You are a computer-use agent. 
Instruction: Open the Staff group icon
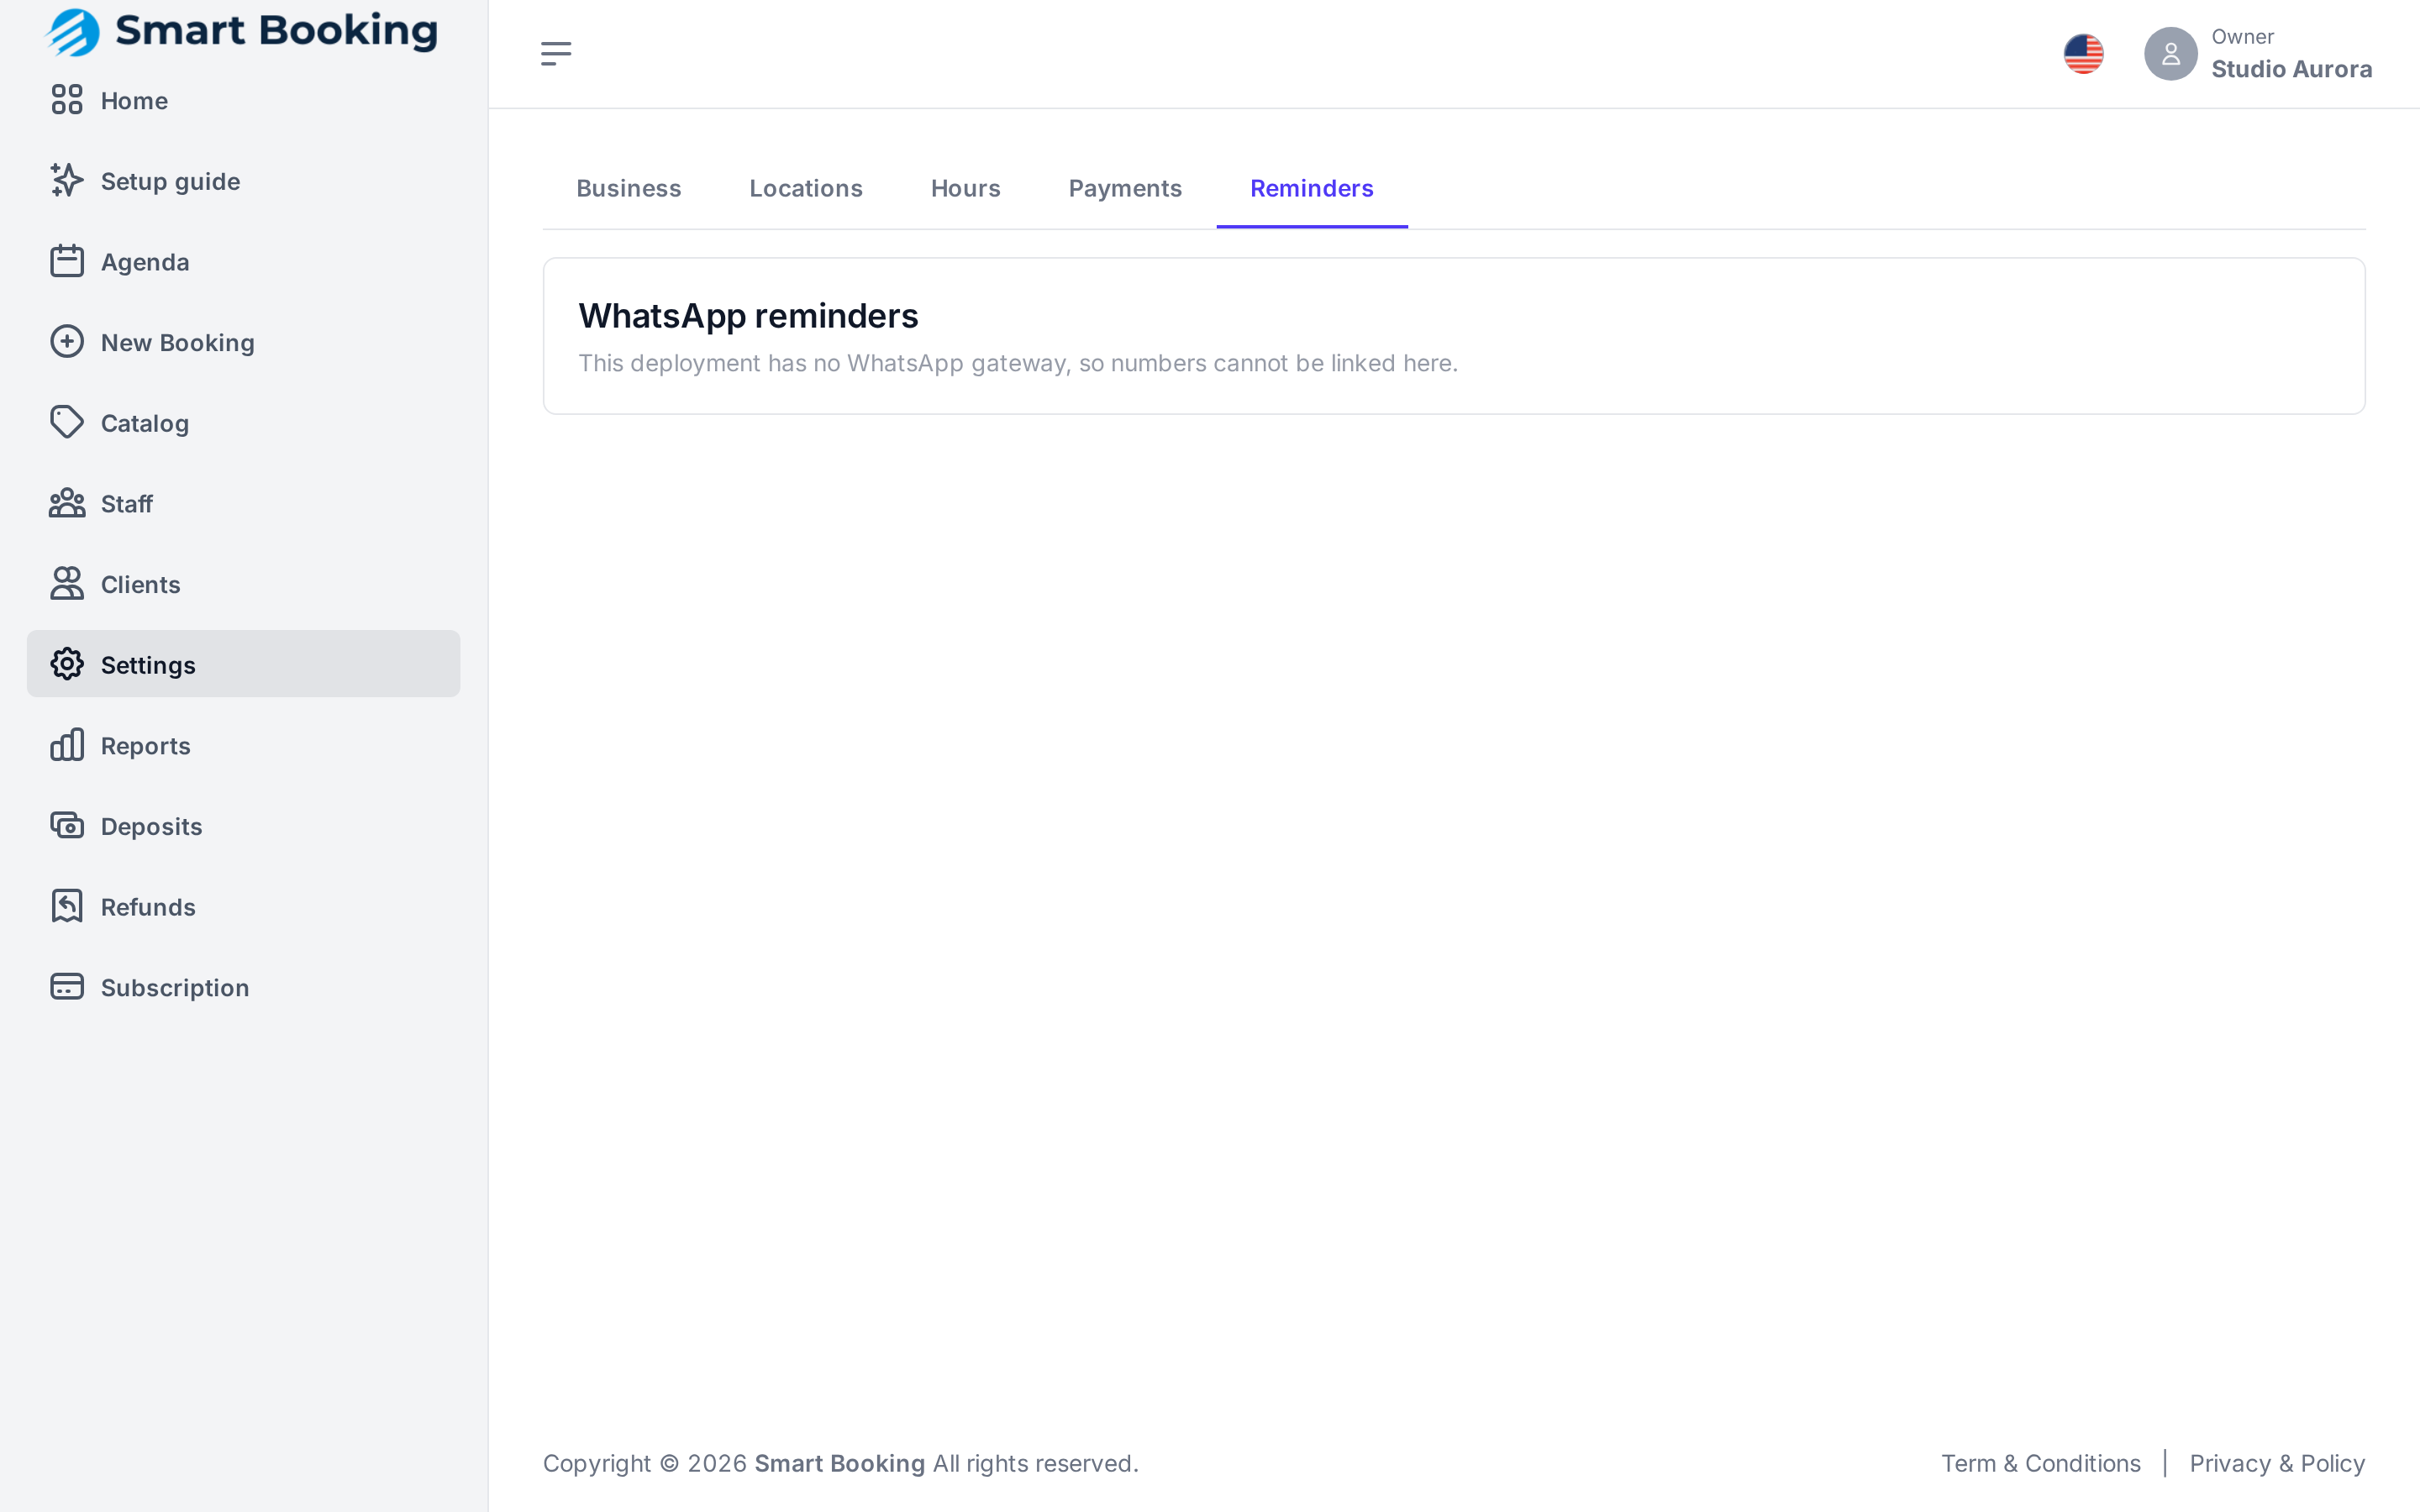tap(67, 503)
